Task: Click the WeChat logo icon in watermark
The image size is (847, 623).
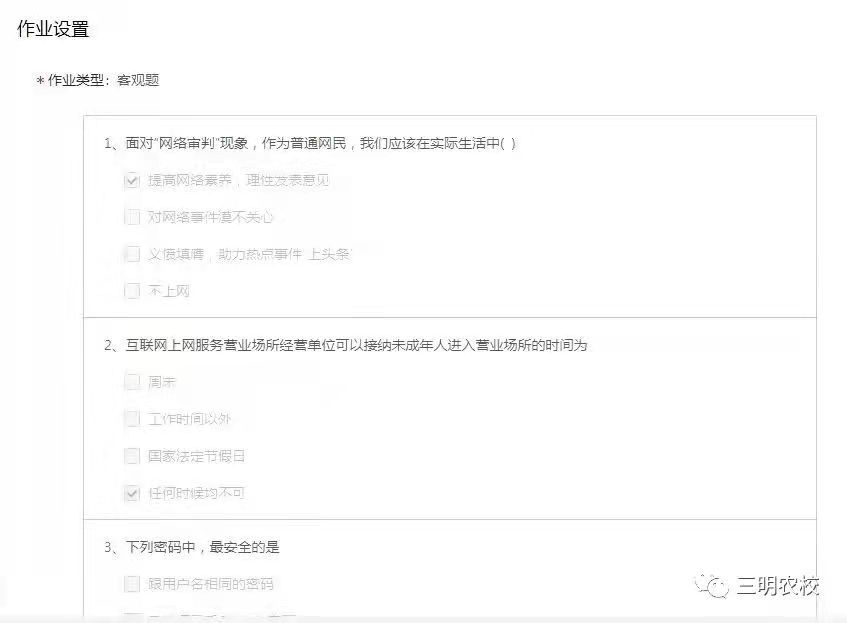Action: [711, 586]
